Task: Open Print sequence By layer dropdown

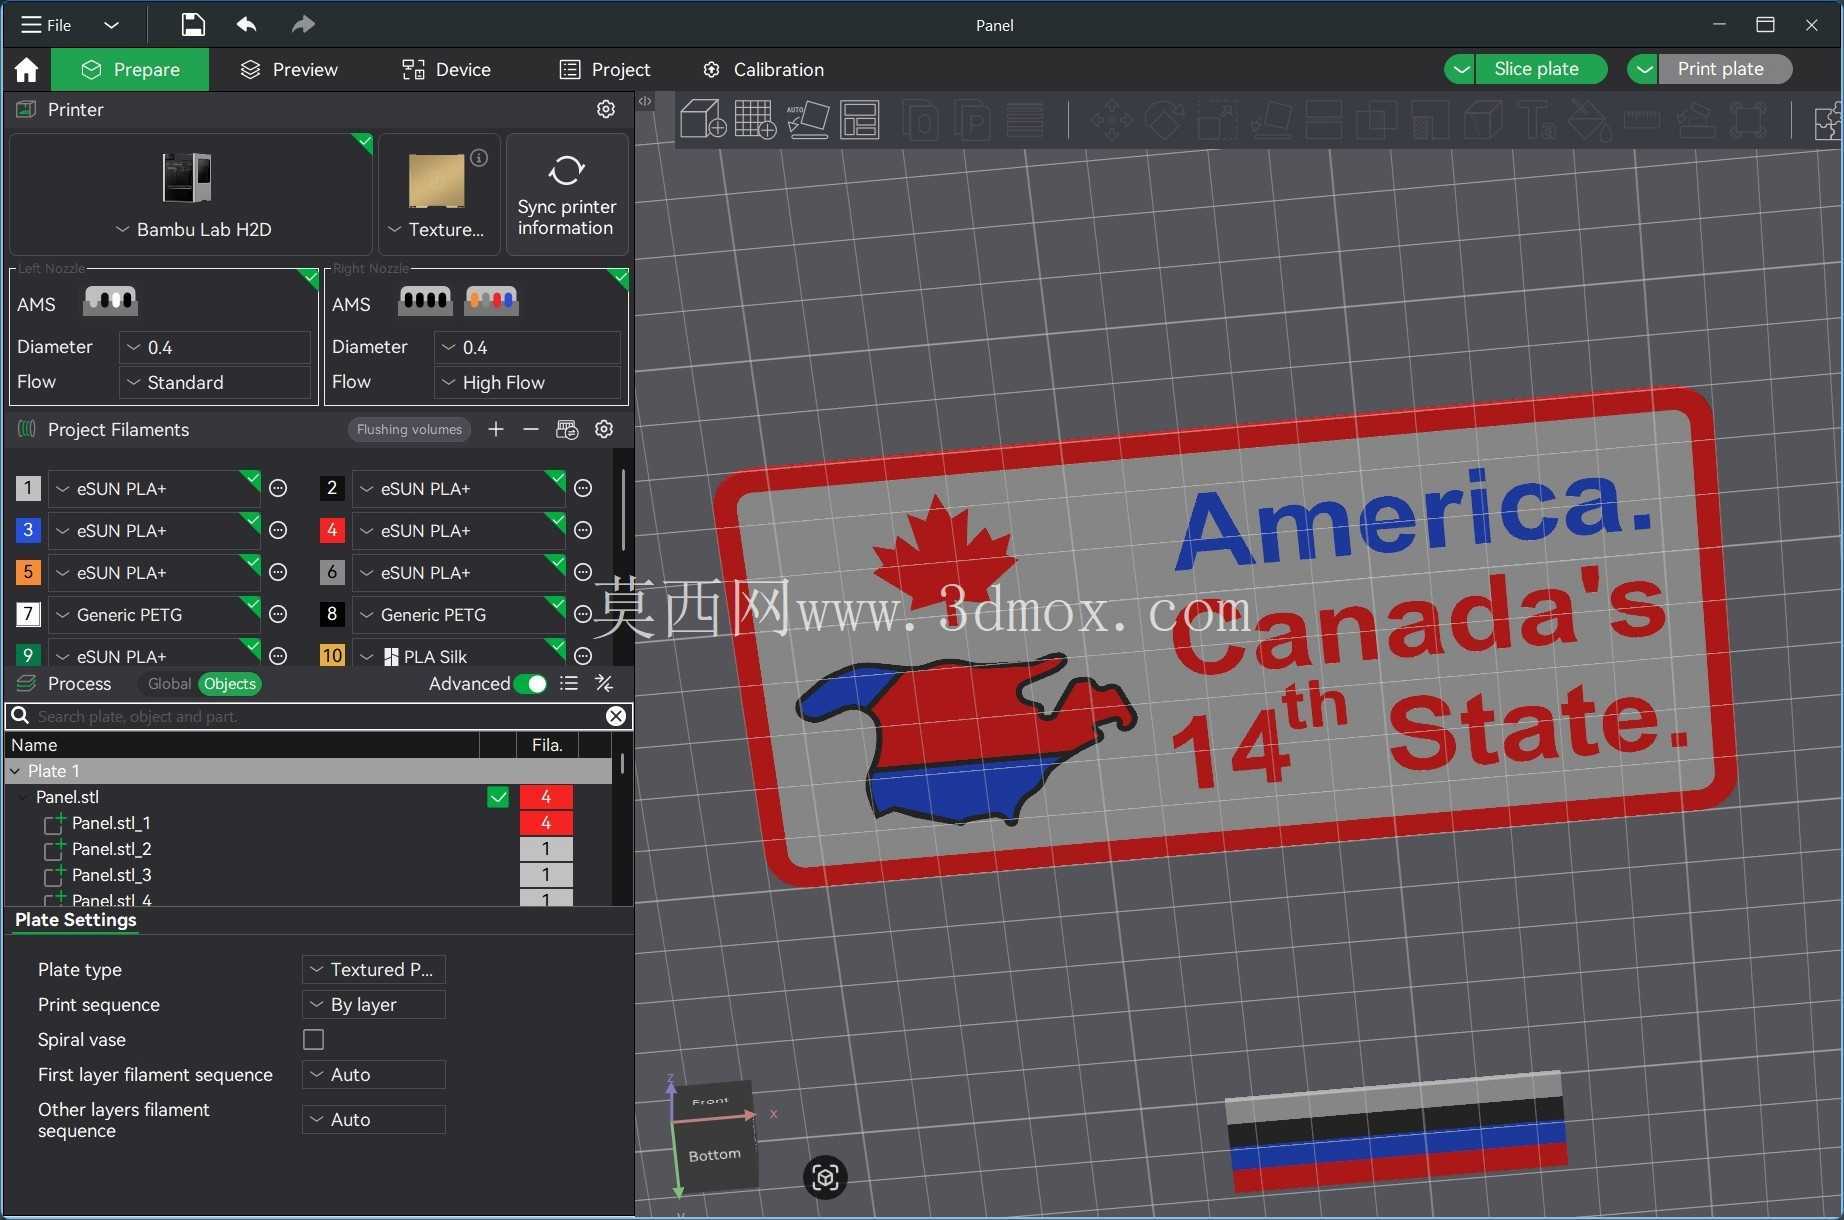Action: click(x=373, y=1005)
